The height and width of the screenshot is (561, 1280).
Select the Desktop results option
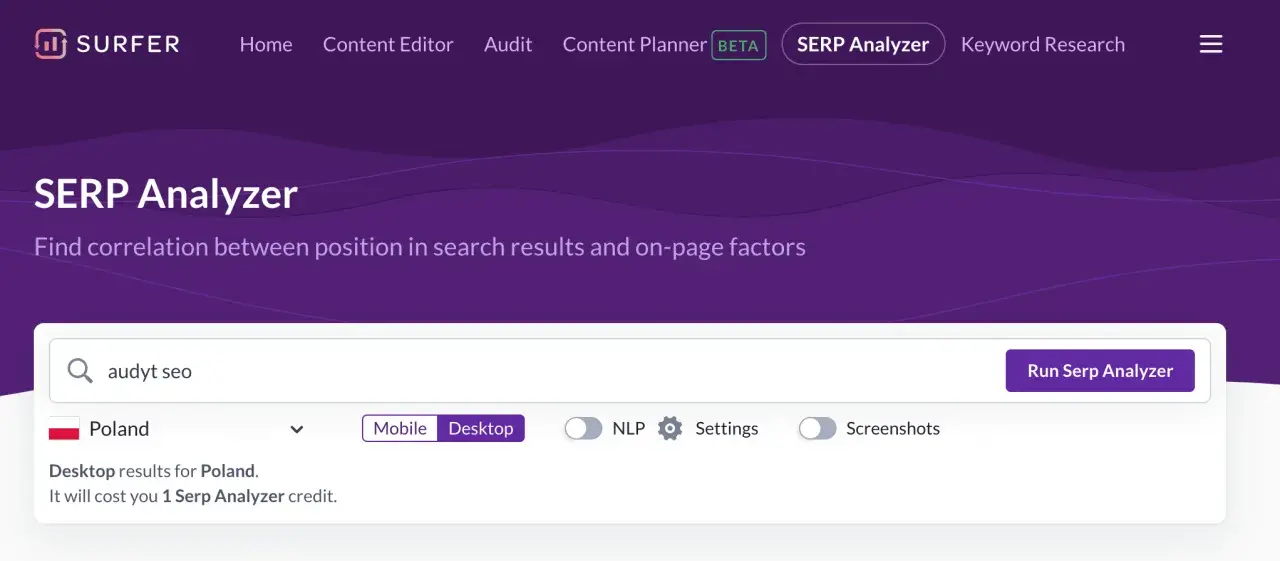(481, 428)
